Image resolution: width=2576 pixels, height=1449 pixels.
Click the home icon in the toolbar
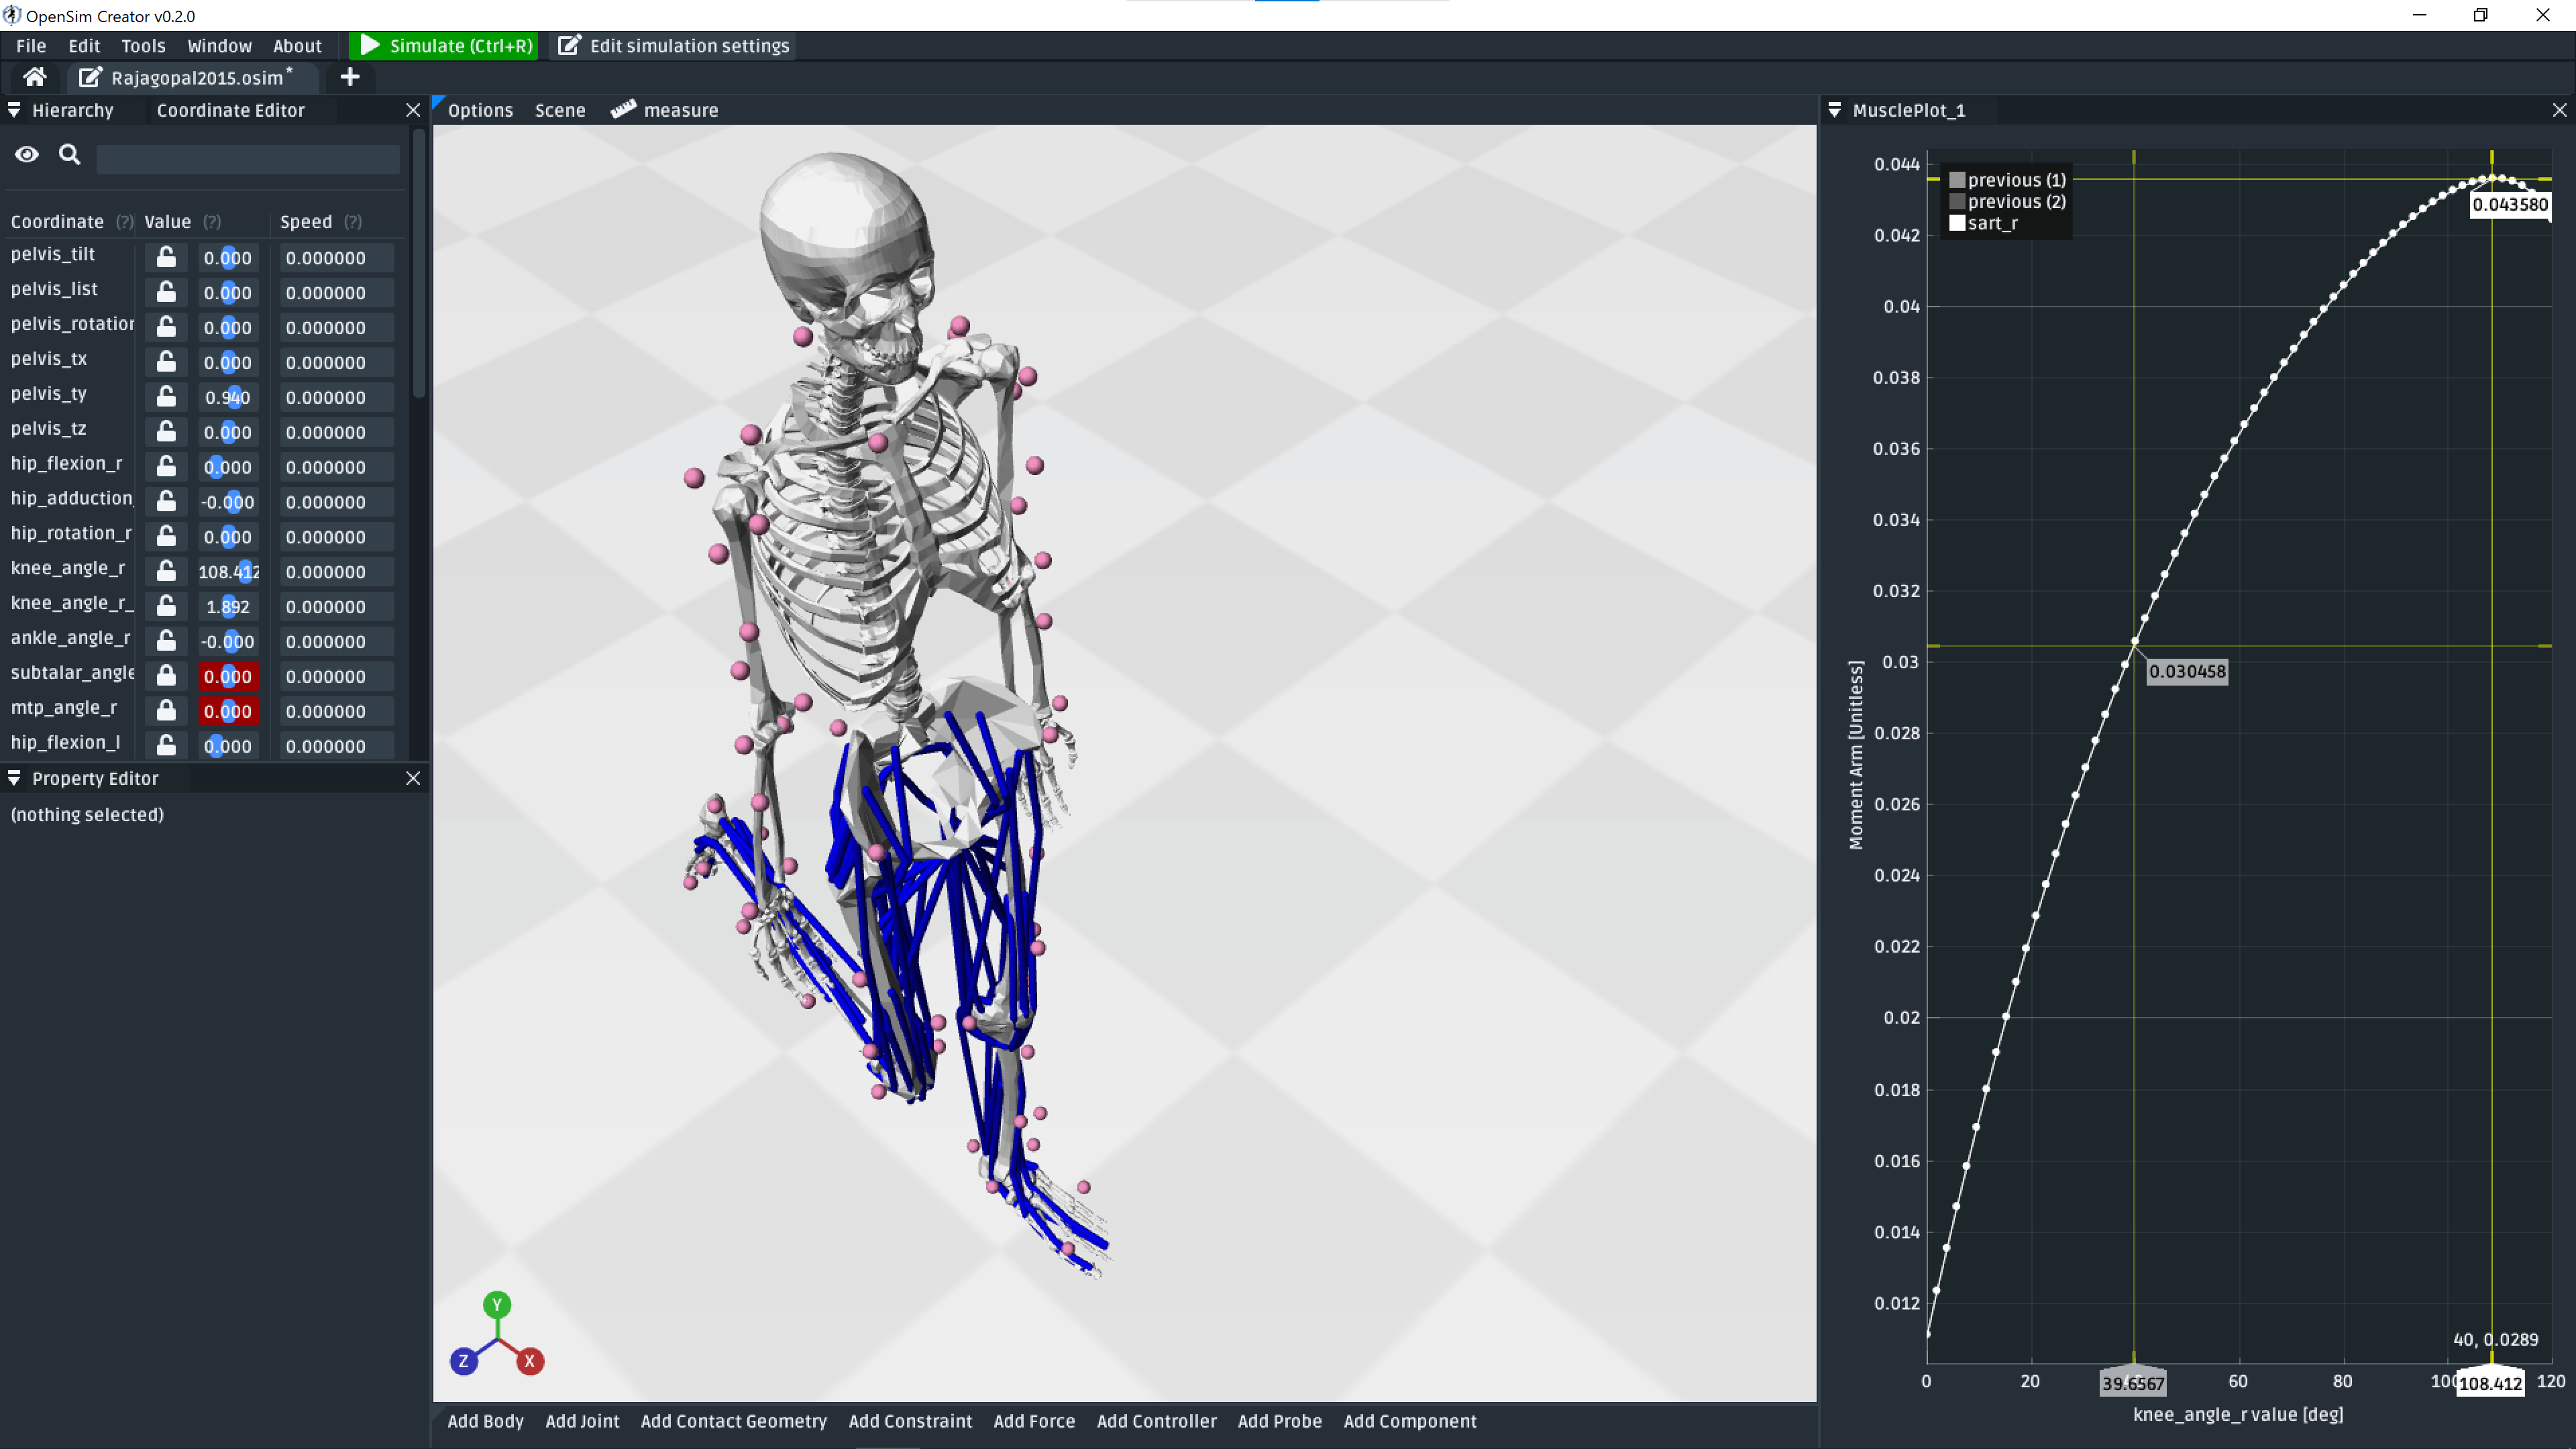pyautogui.click(x=34, y=77)
